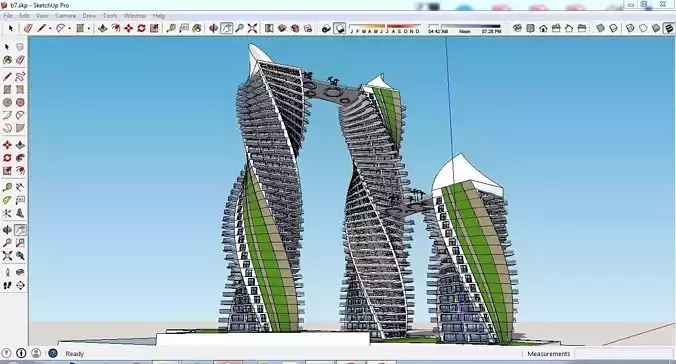Select the Polygon tool in left toolbar

click(20, 103)
